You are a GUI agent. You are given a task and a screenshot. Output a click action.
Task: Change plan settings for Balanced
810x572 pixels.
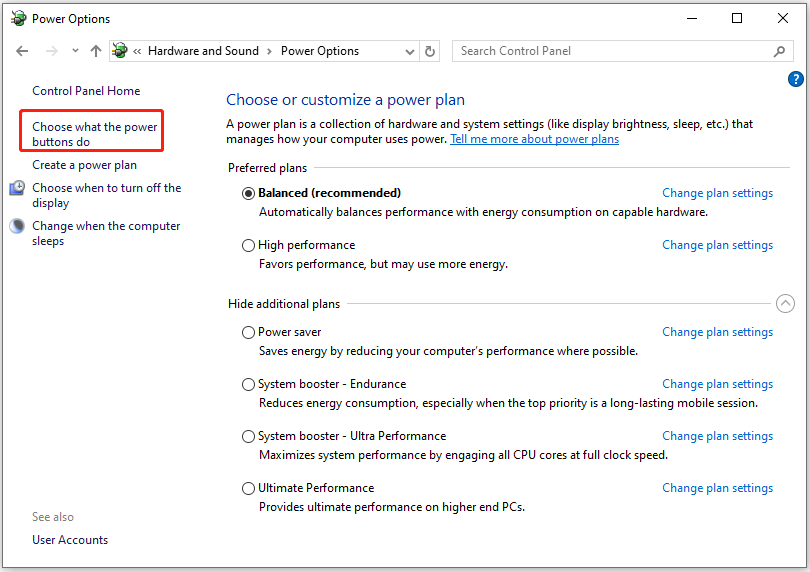pyautogui.click(x=718, y=193)
